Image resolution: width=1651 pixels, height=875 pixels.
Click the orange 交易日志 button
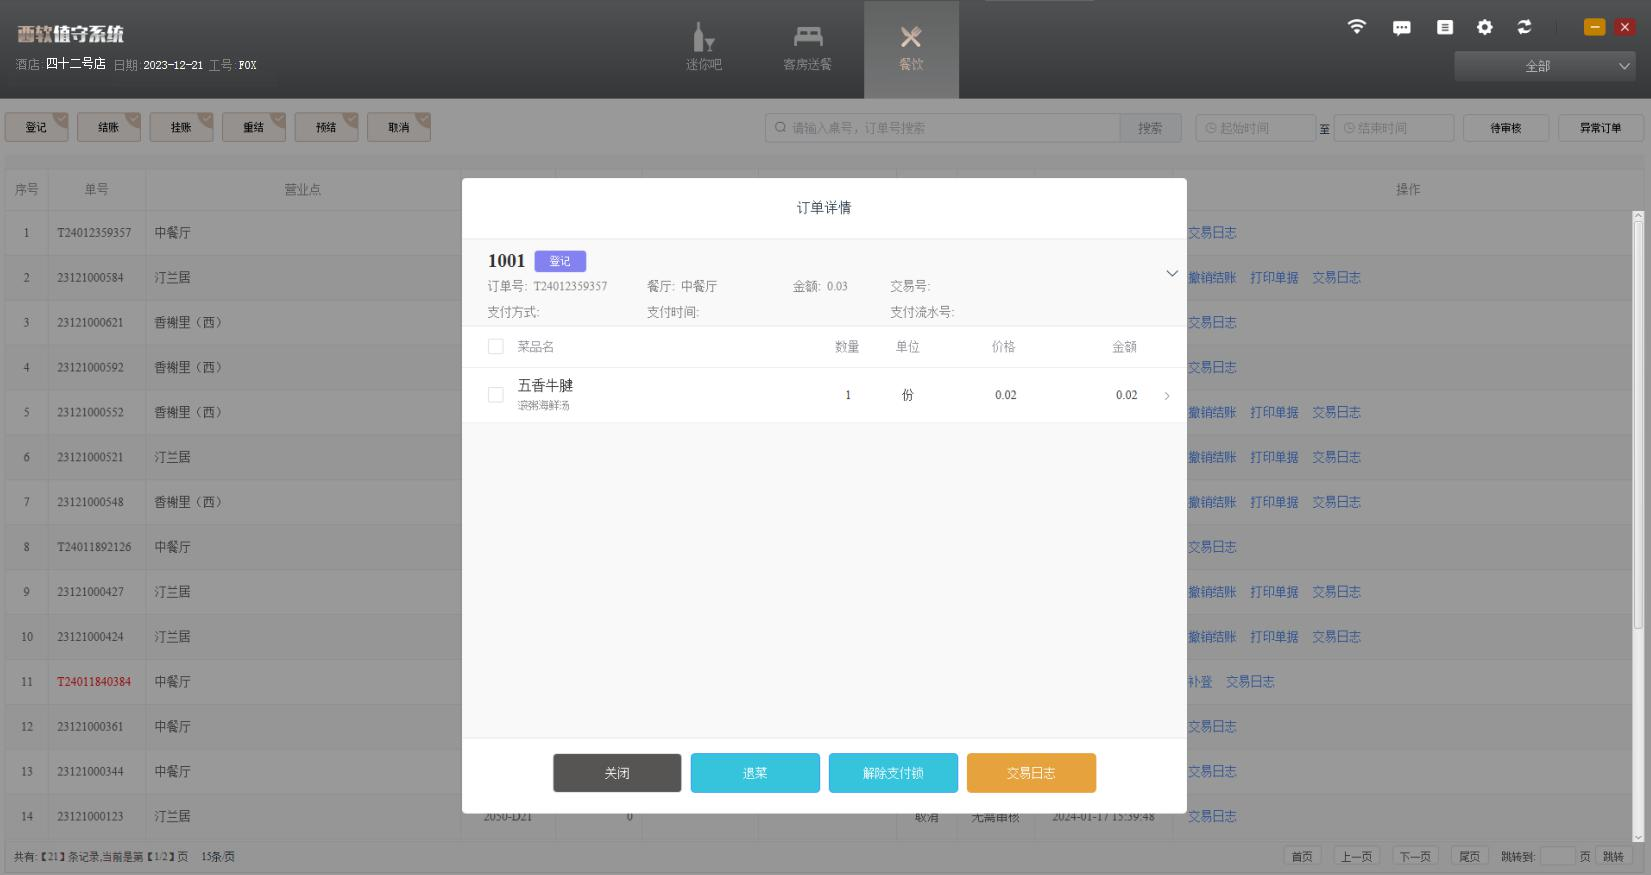1030,773
